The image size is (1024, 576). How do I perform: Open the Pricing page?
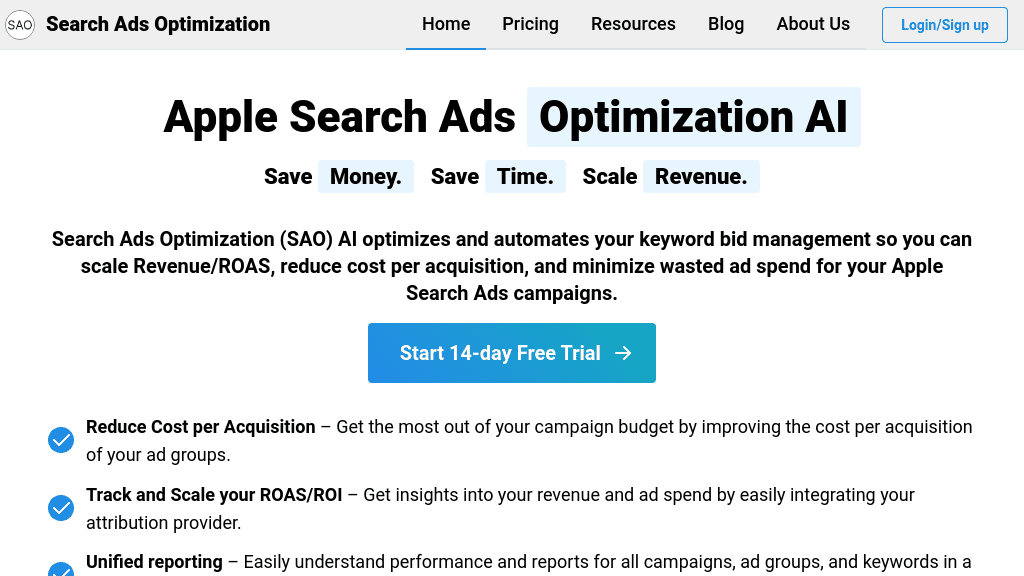(530, 24)
